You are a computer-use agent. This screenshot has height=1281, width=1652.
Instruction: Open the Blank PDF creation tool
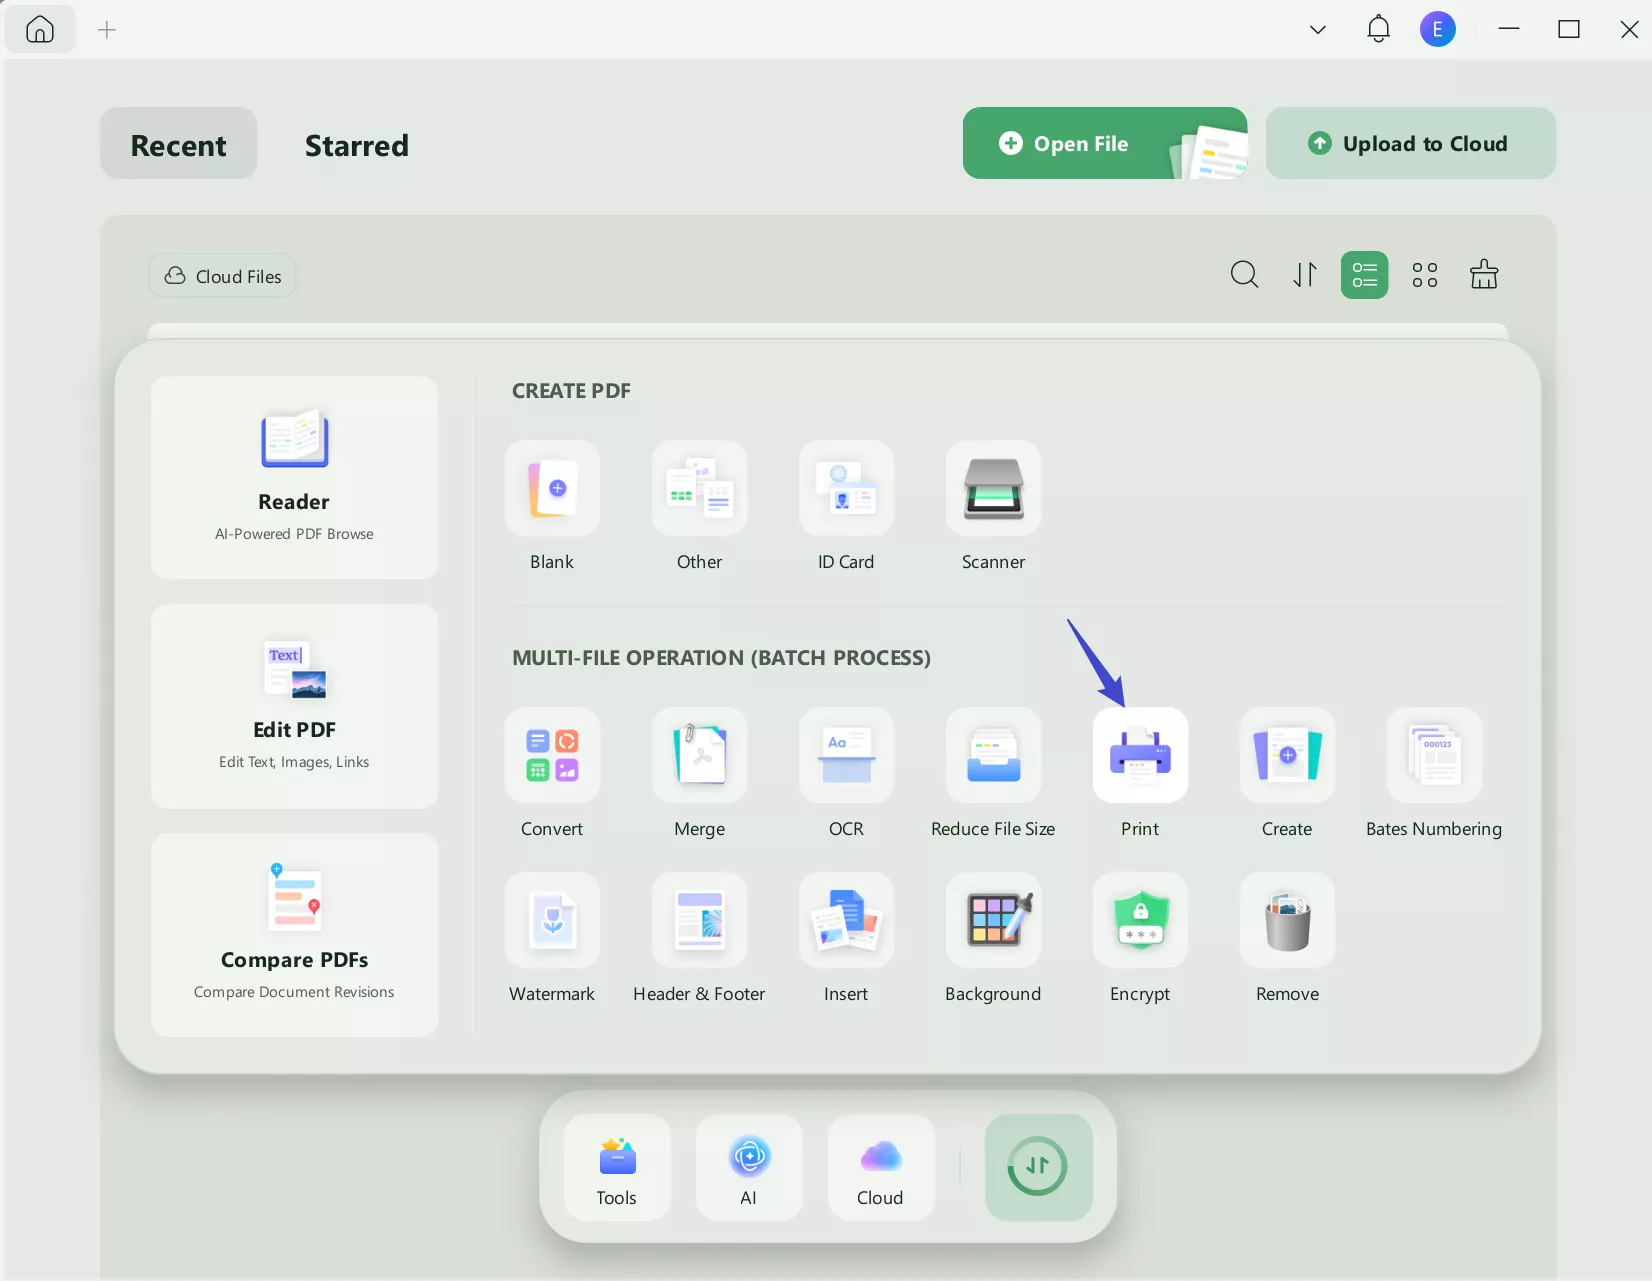552,488
